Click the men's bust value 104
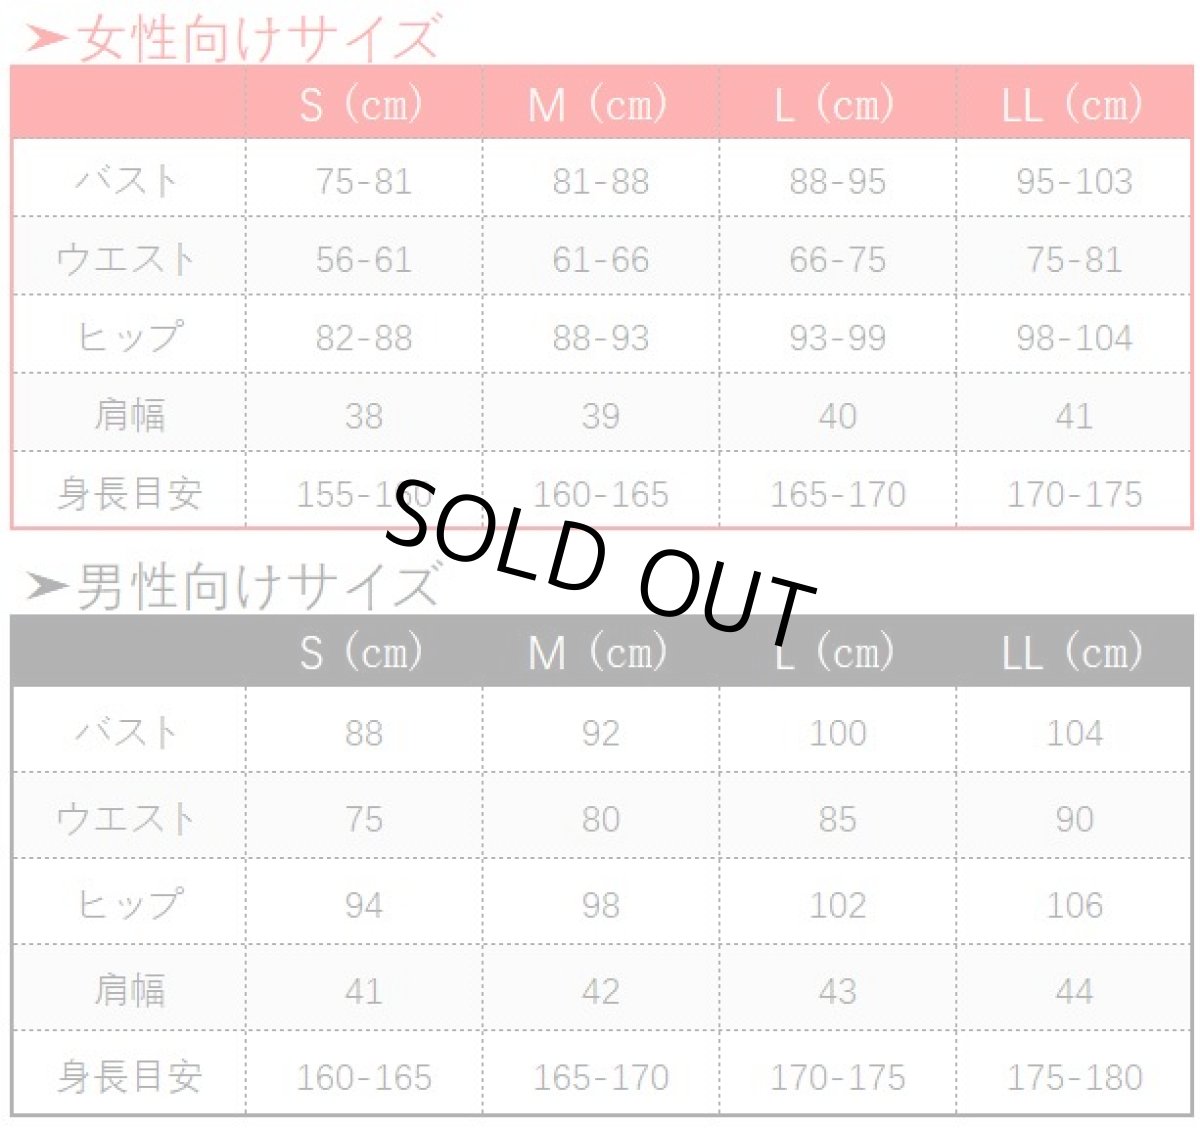 click(1074, 733)
